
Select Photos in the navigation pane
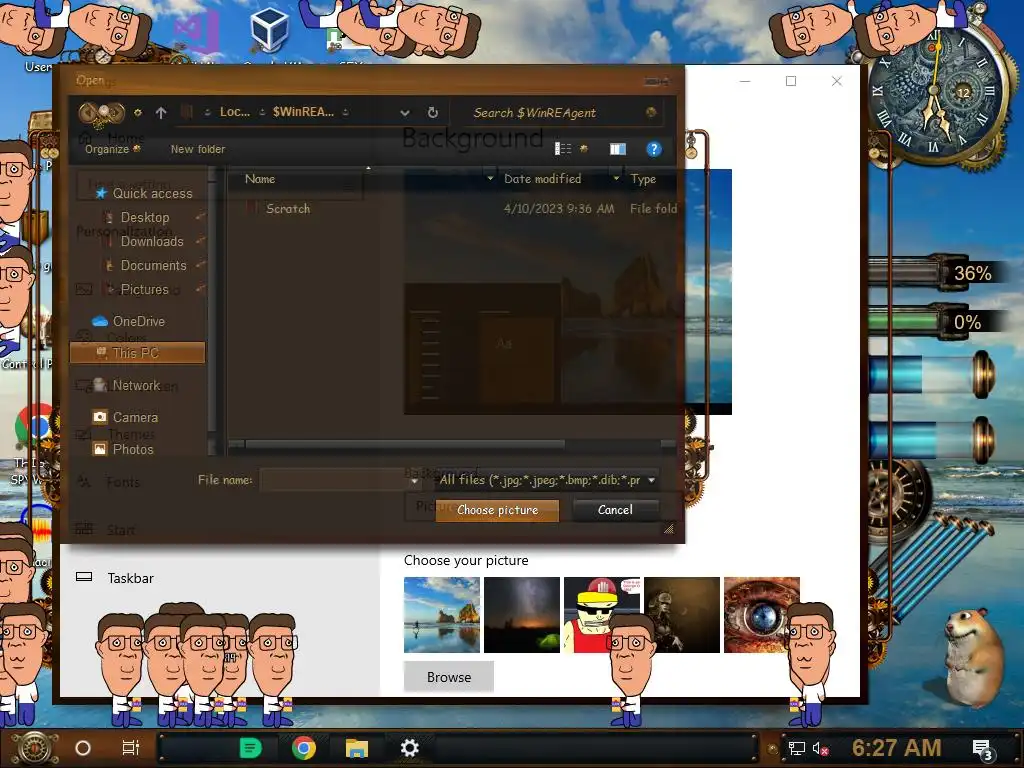pos(133,449)
